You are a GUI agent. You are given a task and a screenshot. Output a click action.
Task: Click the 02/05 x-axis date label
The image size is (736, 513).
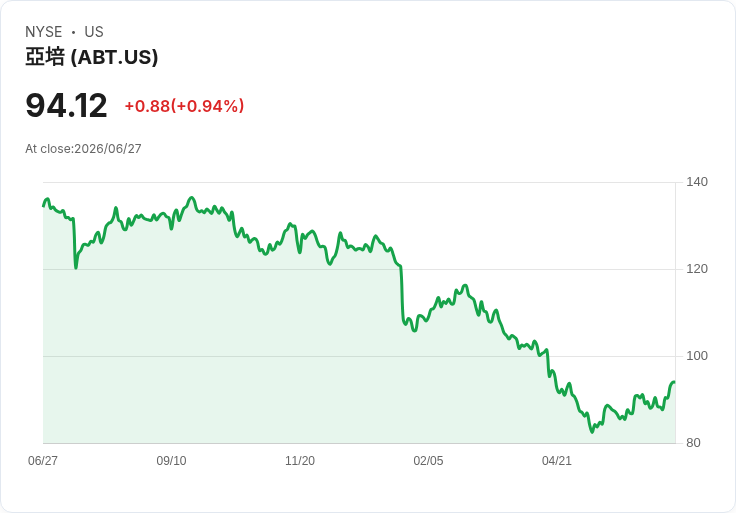point(428,460)
